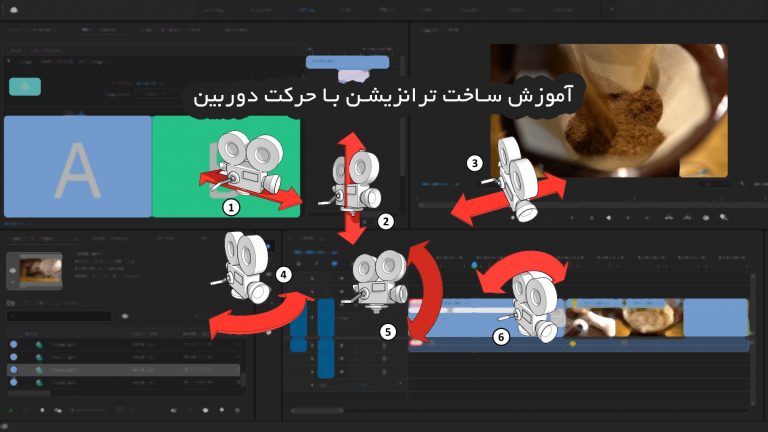Viewport: 768px width, 432px height.
Task: Click the blue label swatch of highlighted Project row
Action: [14, 370]
